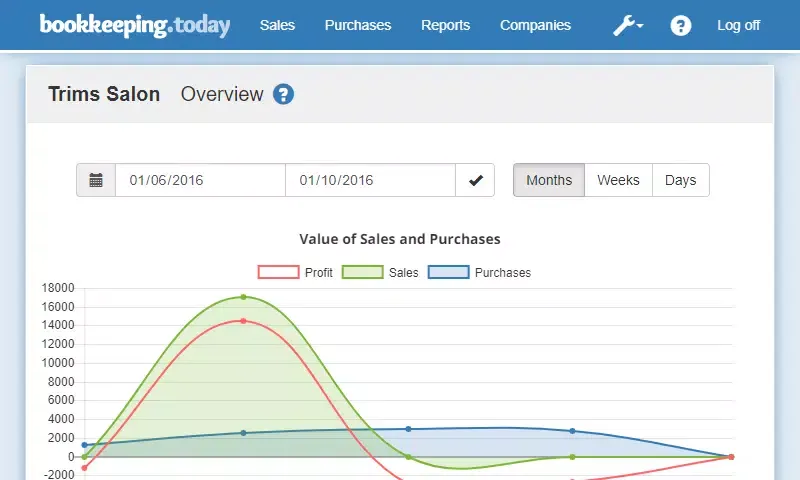Switch chart grouping to Weeks

pyautogui.click(x=618, y=180)
